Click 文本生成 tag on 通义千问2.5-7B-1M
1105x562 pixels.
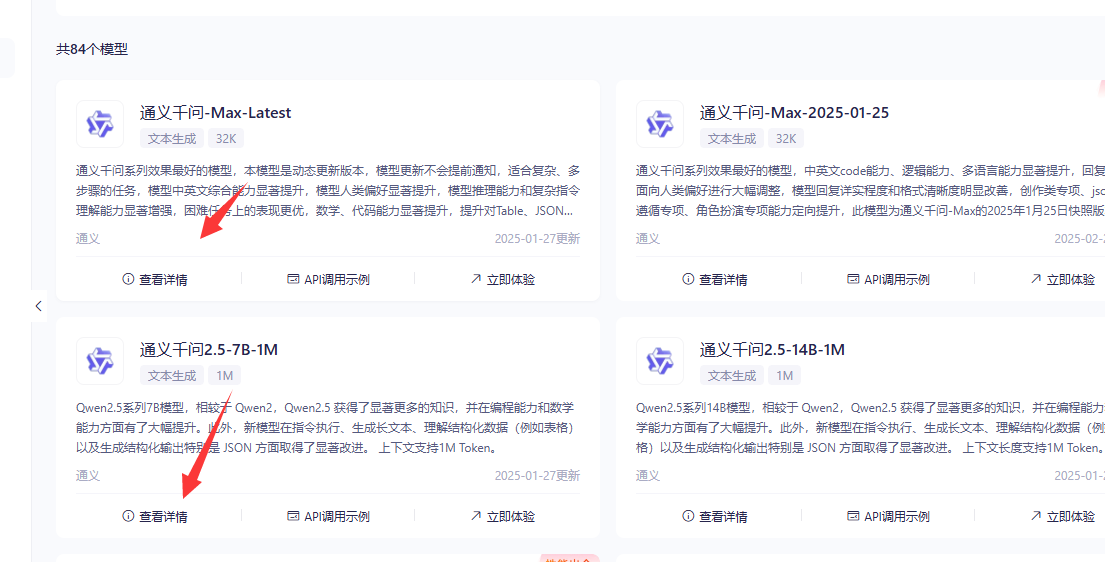pos(172,376)
